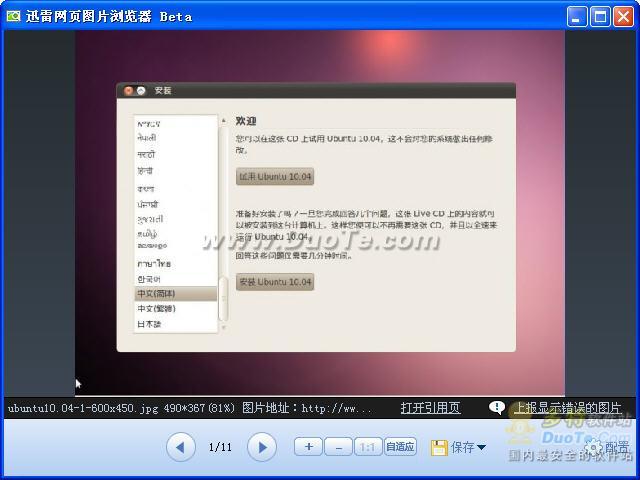Screen dimensions: 640x480
Task: Select ਪੰਜਾਬੀ in language list
Action: pyautogui.click(x=176, y=204)
